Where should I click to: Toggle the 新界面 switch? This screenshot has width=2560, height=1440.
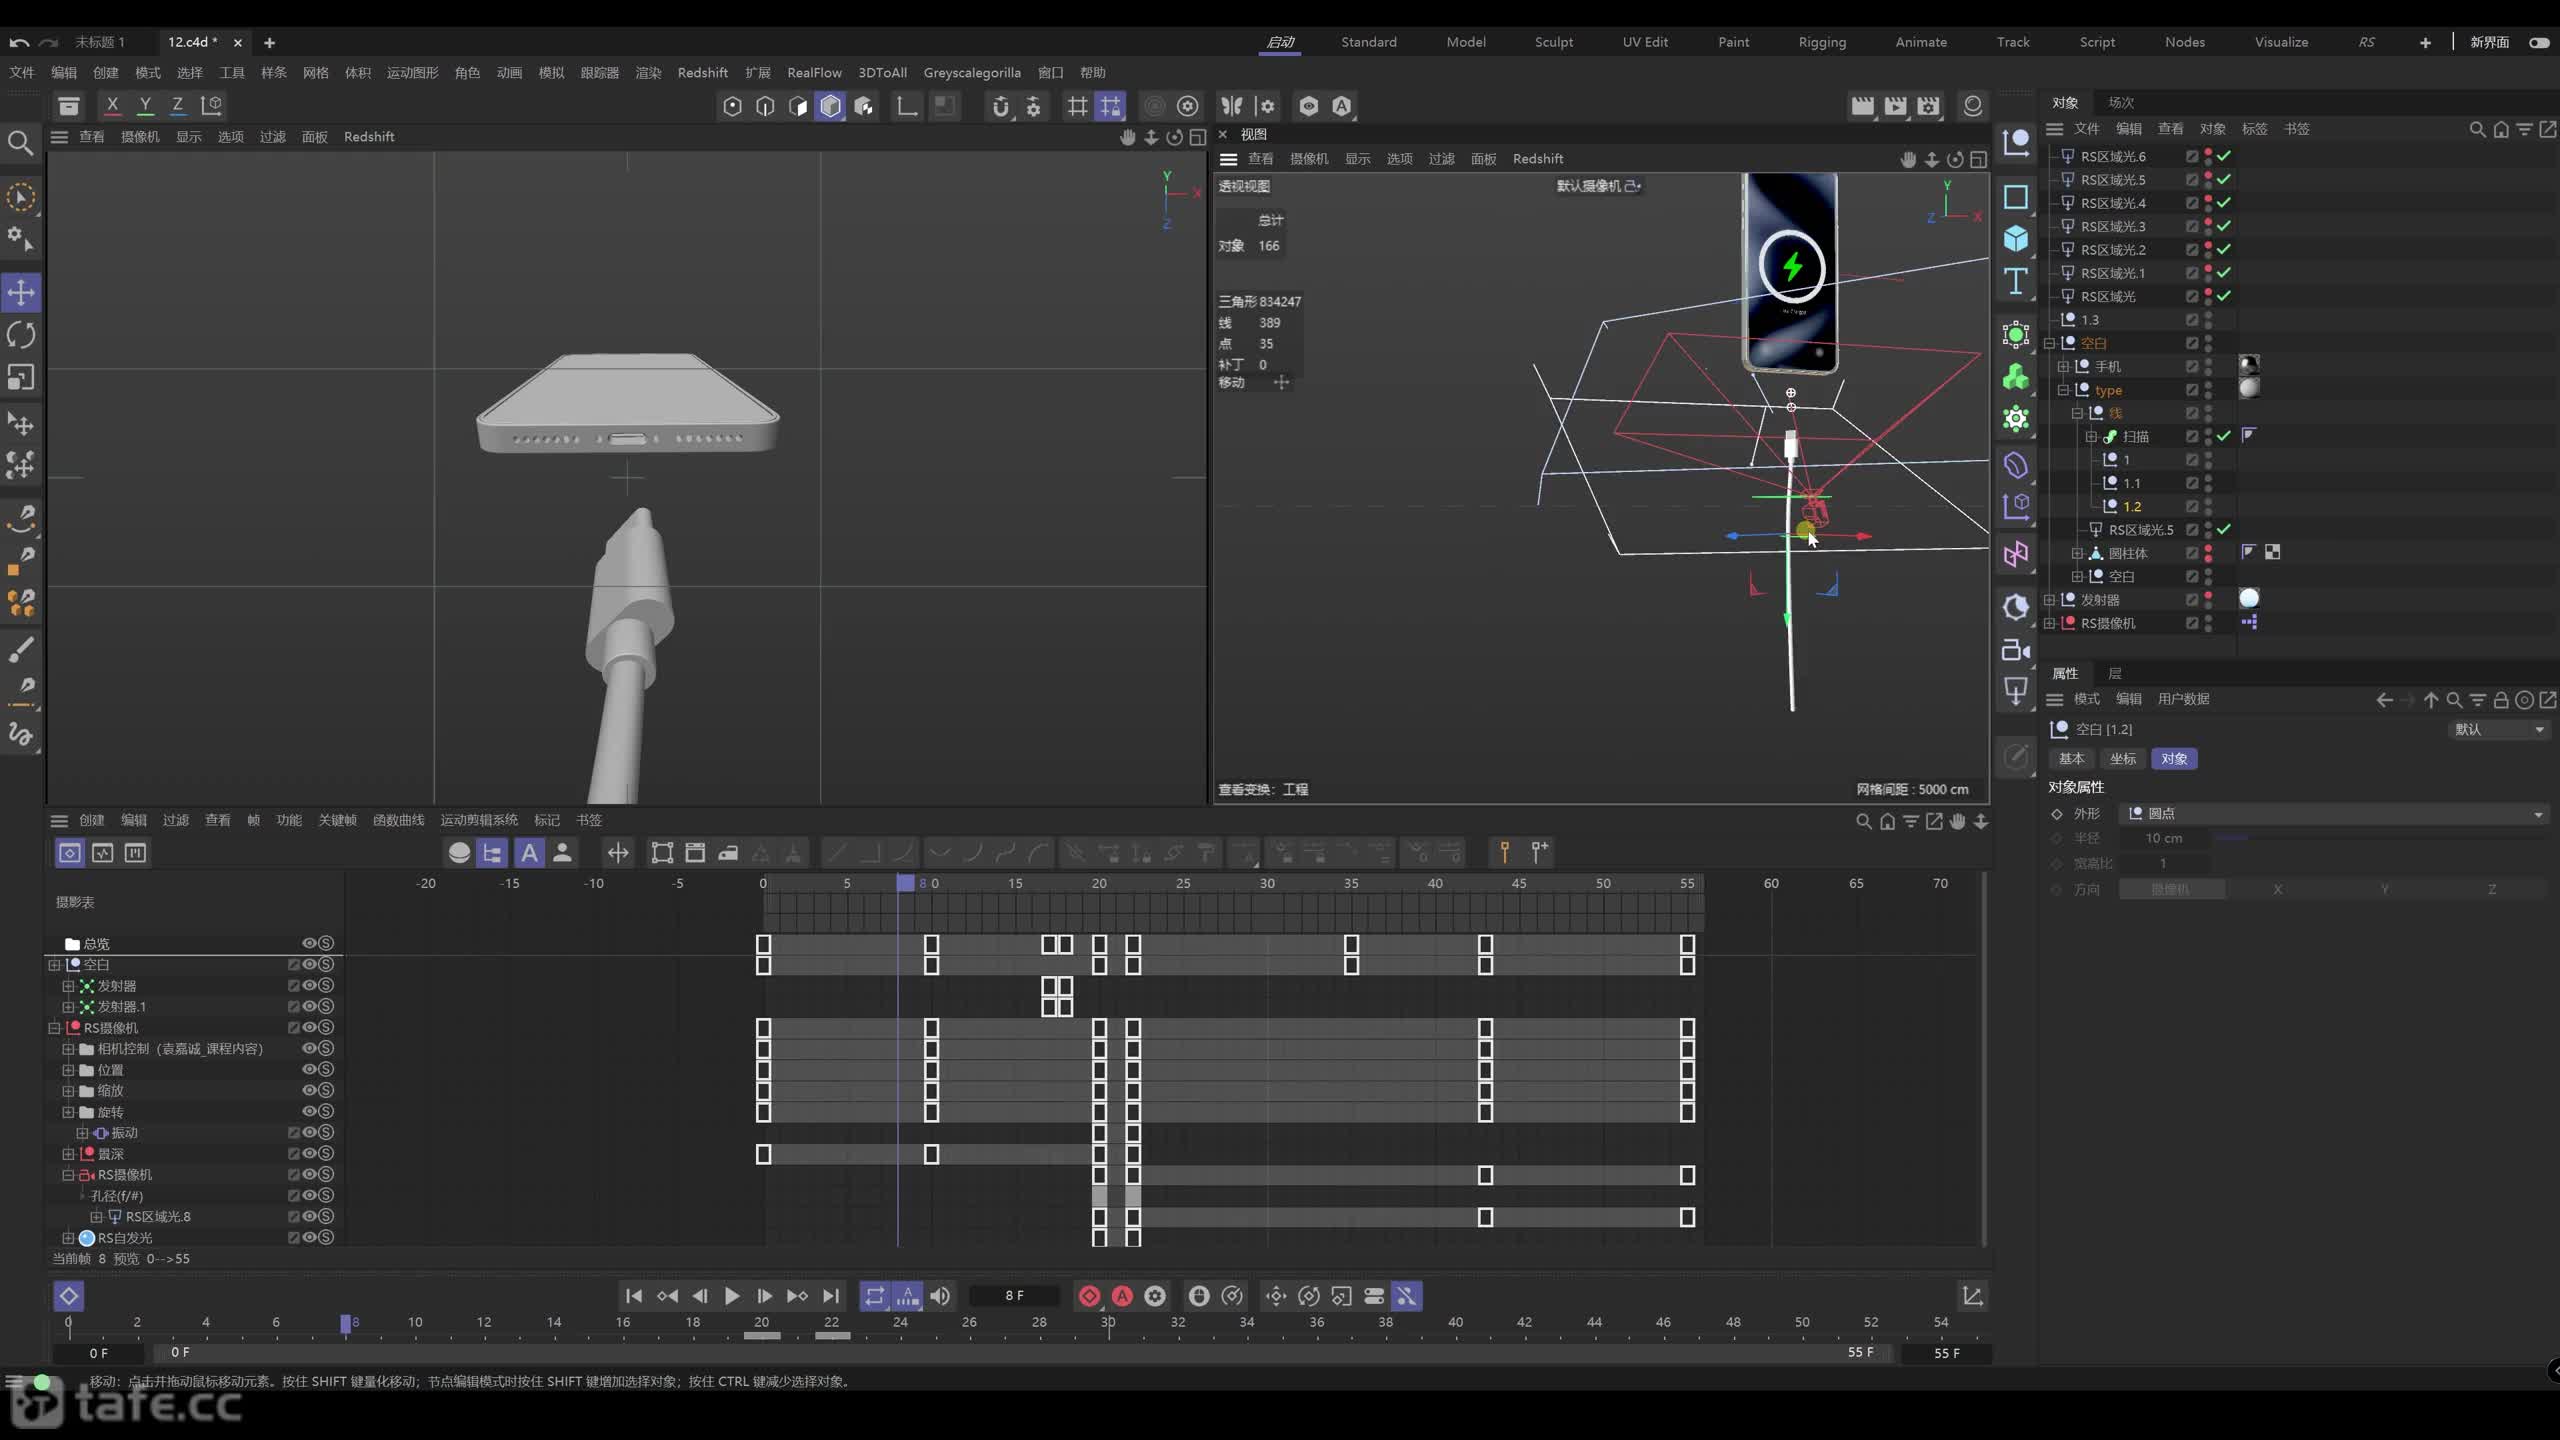[x=2538, y=42]
